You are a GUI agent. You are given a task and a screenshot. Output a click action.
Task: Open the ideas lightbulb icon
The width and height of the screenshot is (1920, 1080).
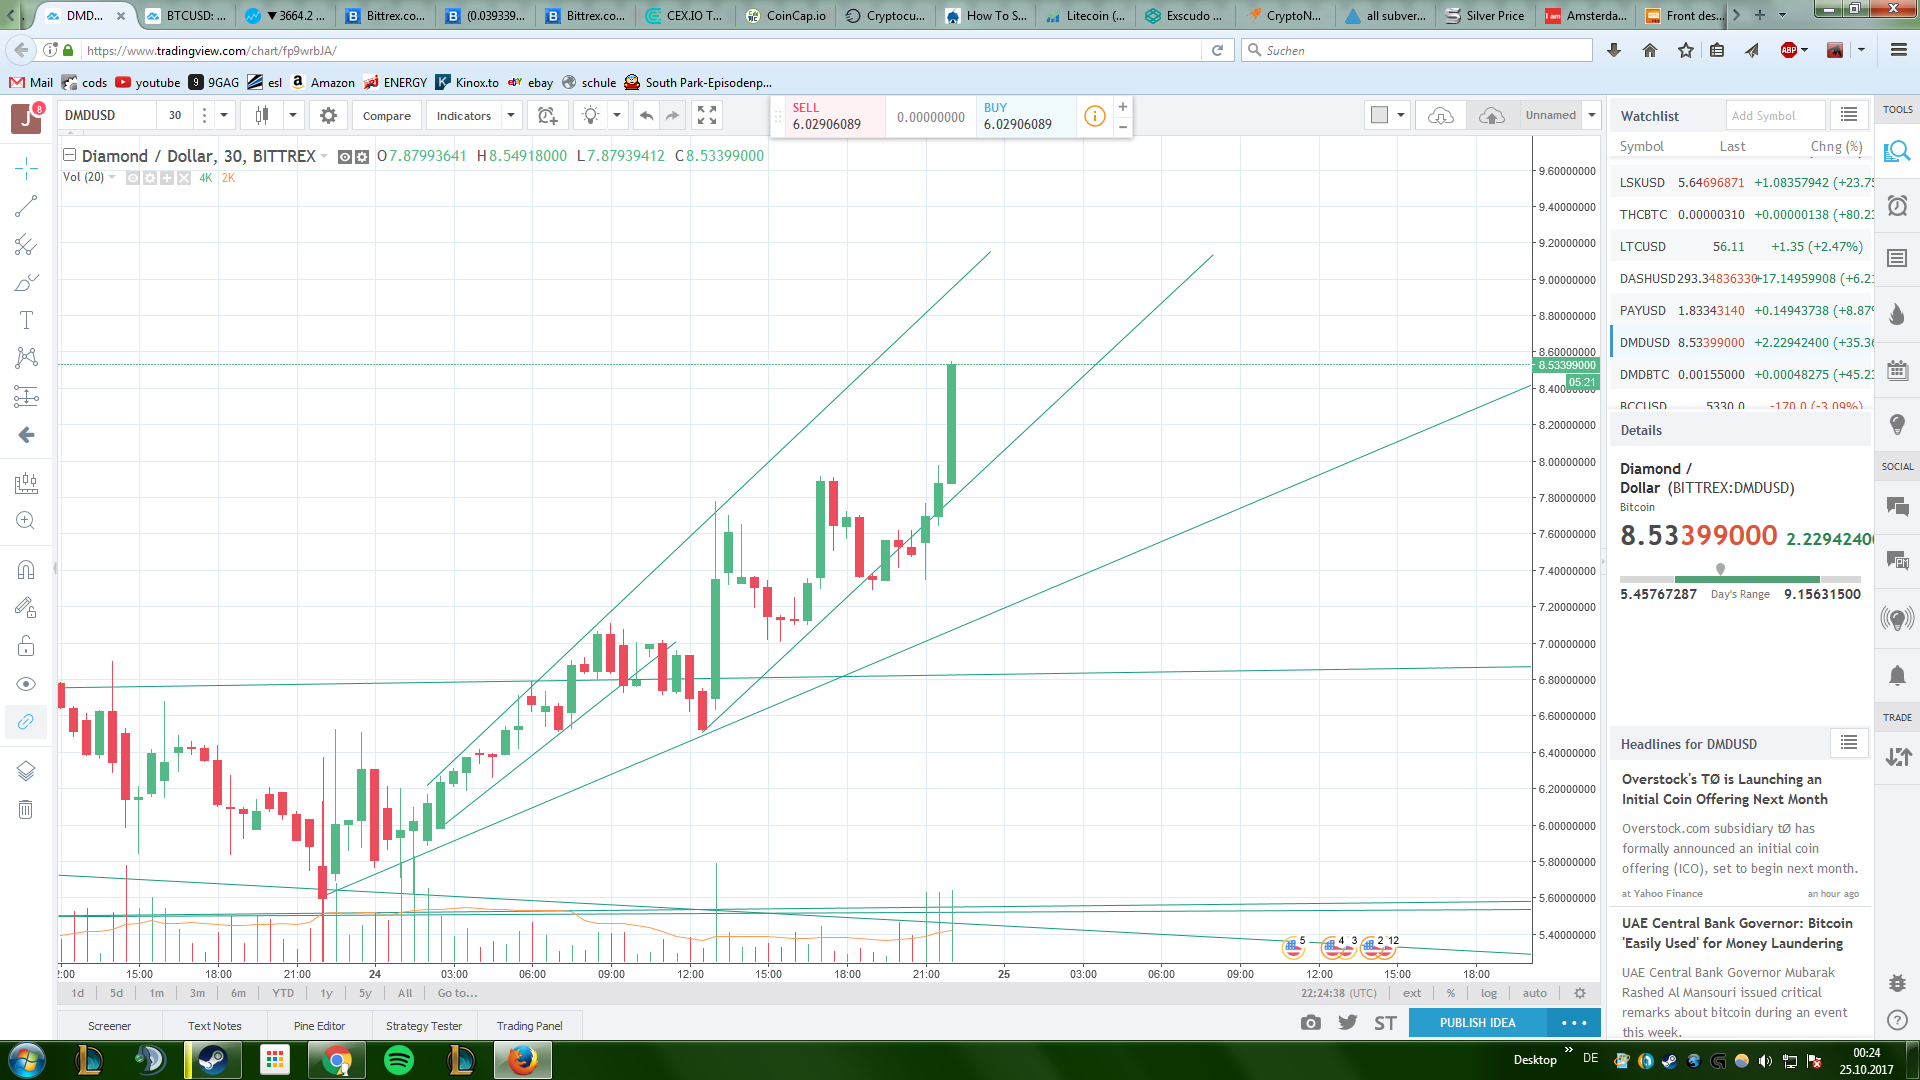pos(1897,425)
